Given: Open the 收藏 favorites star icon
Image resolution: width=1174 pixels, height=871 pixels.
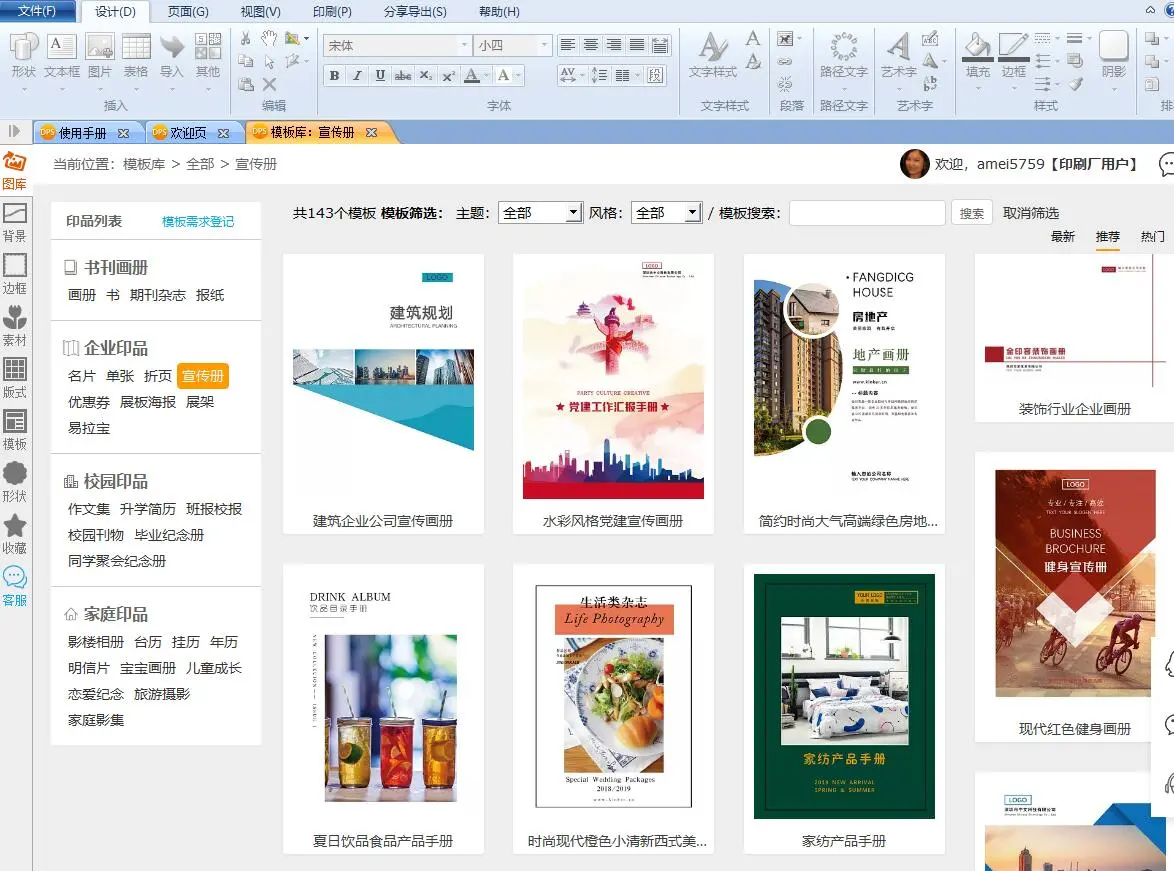Looking at the screenshot, I should 15,534.
